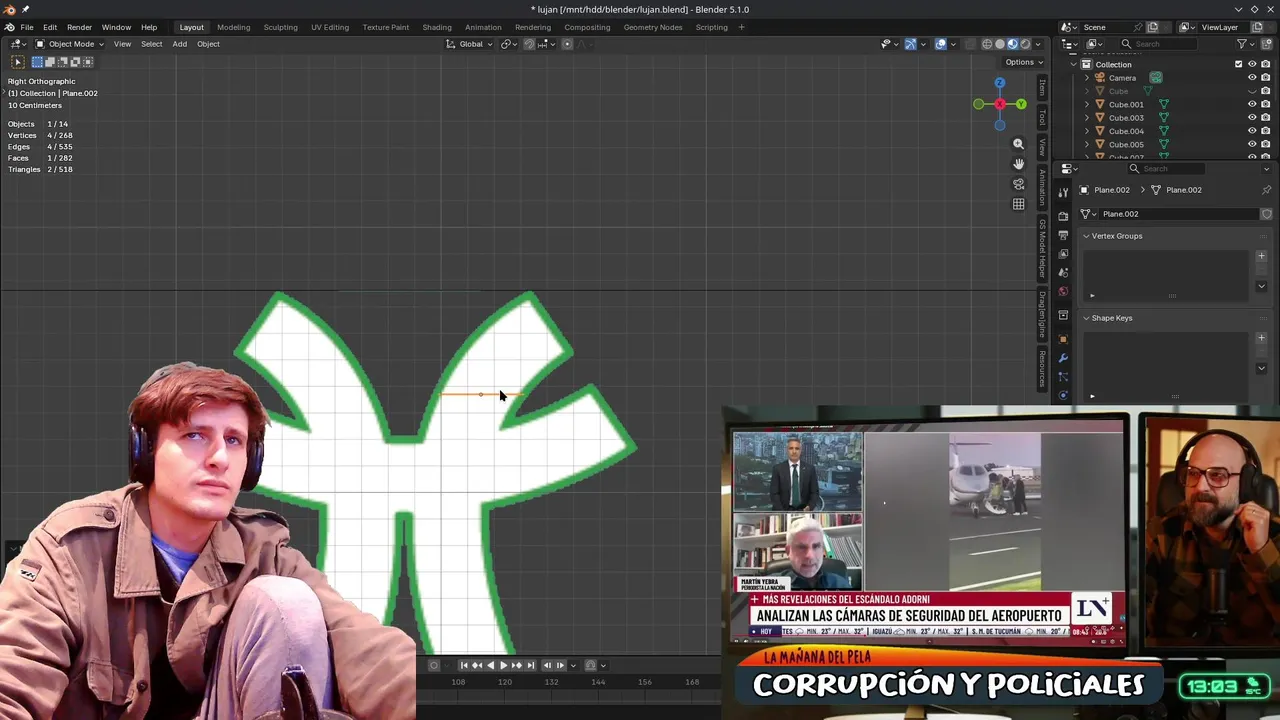Open the Global transform orientation dropdown

[470, 44]
